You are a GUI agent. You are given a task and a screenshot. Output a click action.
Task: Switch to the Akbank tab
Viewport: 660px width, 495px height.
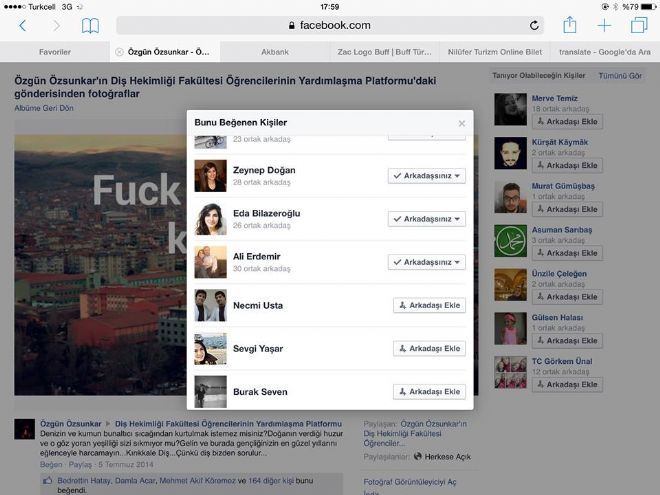pos(275,52)
